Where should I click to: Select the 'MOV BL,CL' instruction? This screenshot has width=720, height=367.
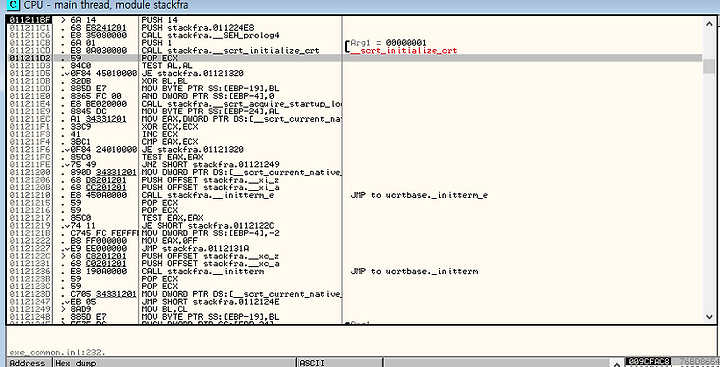(x=162, y=309)
